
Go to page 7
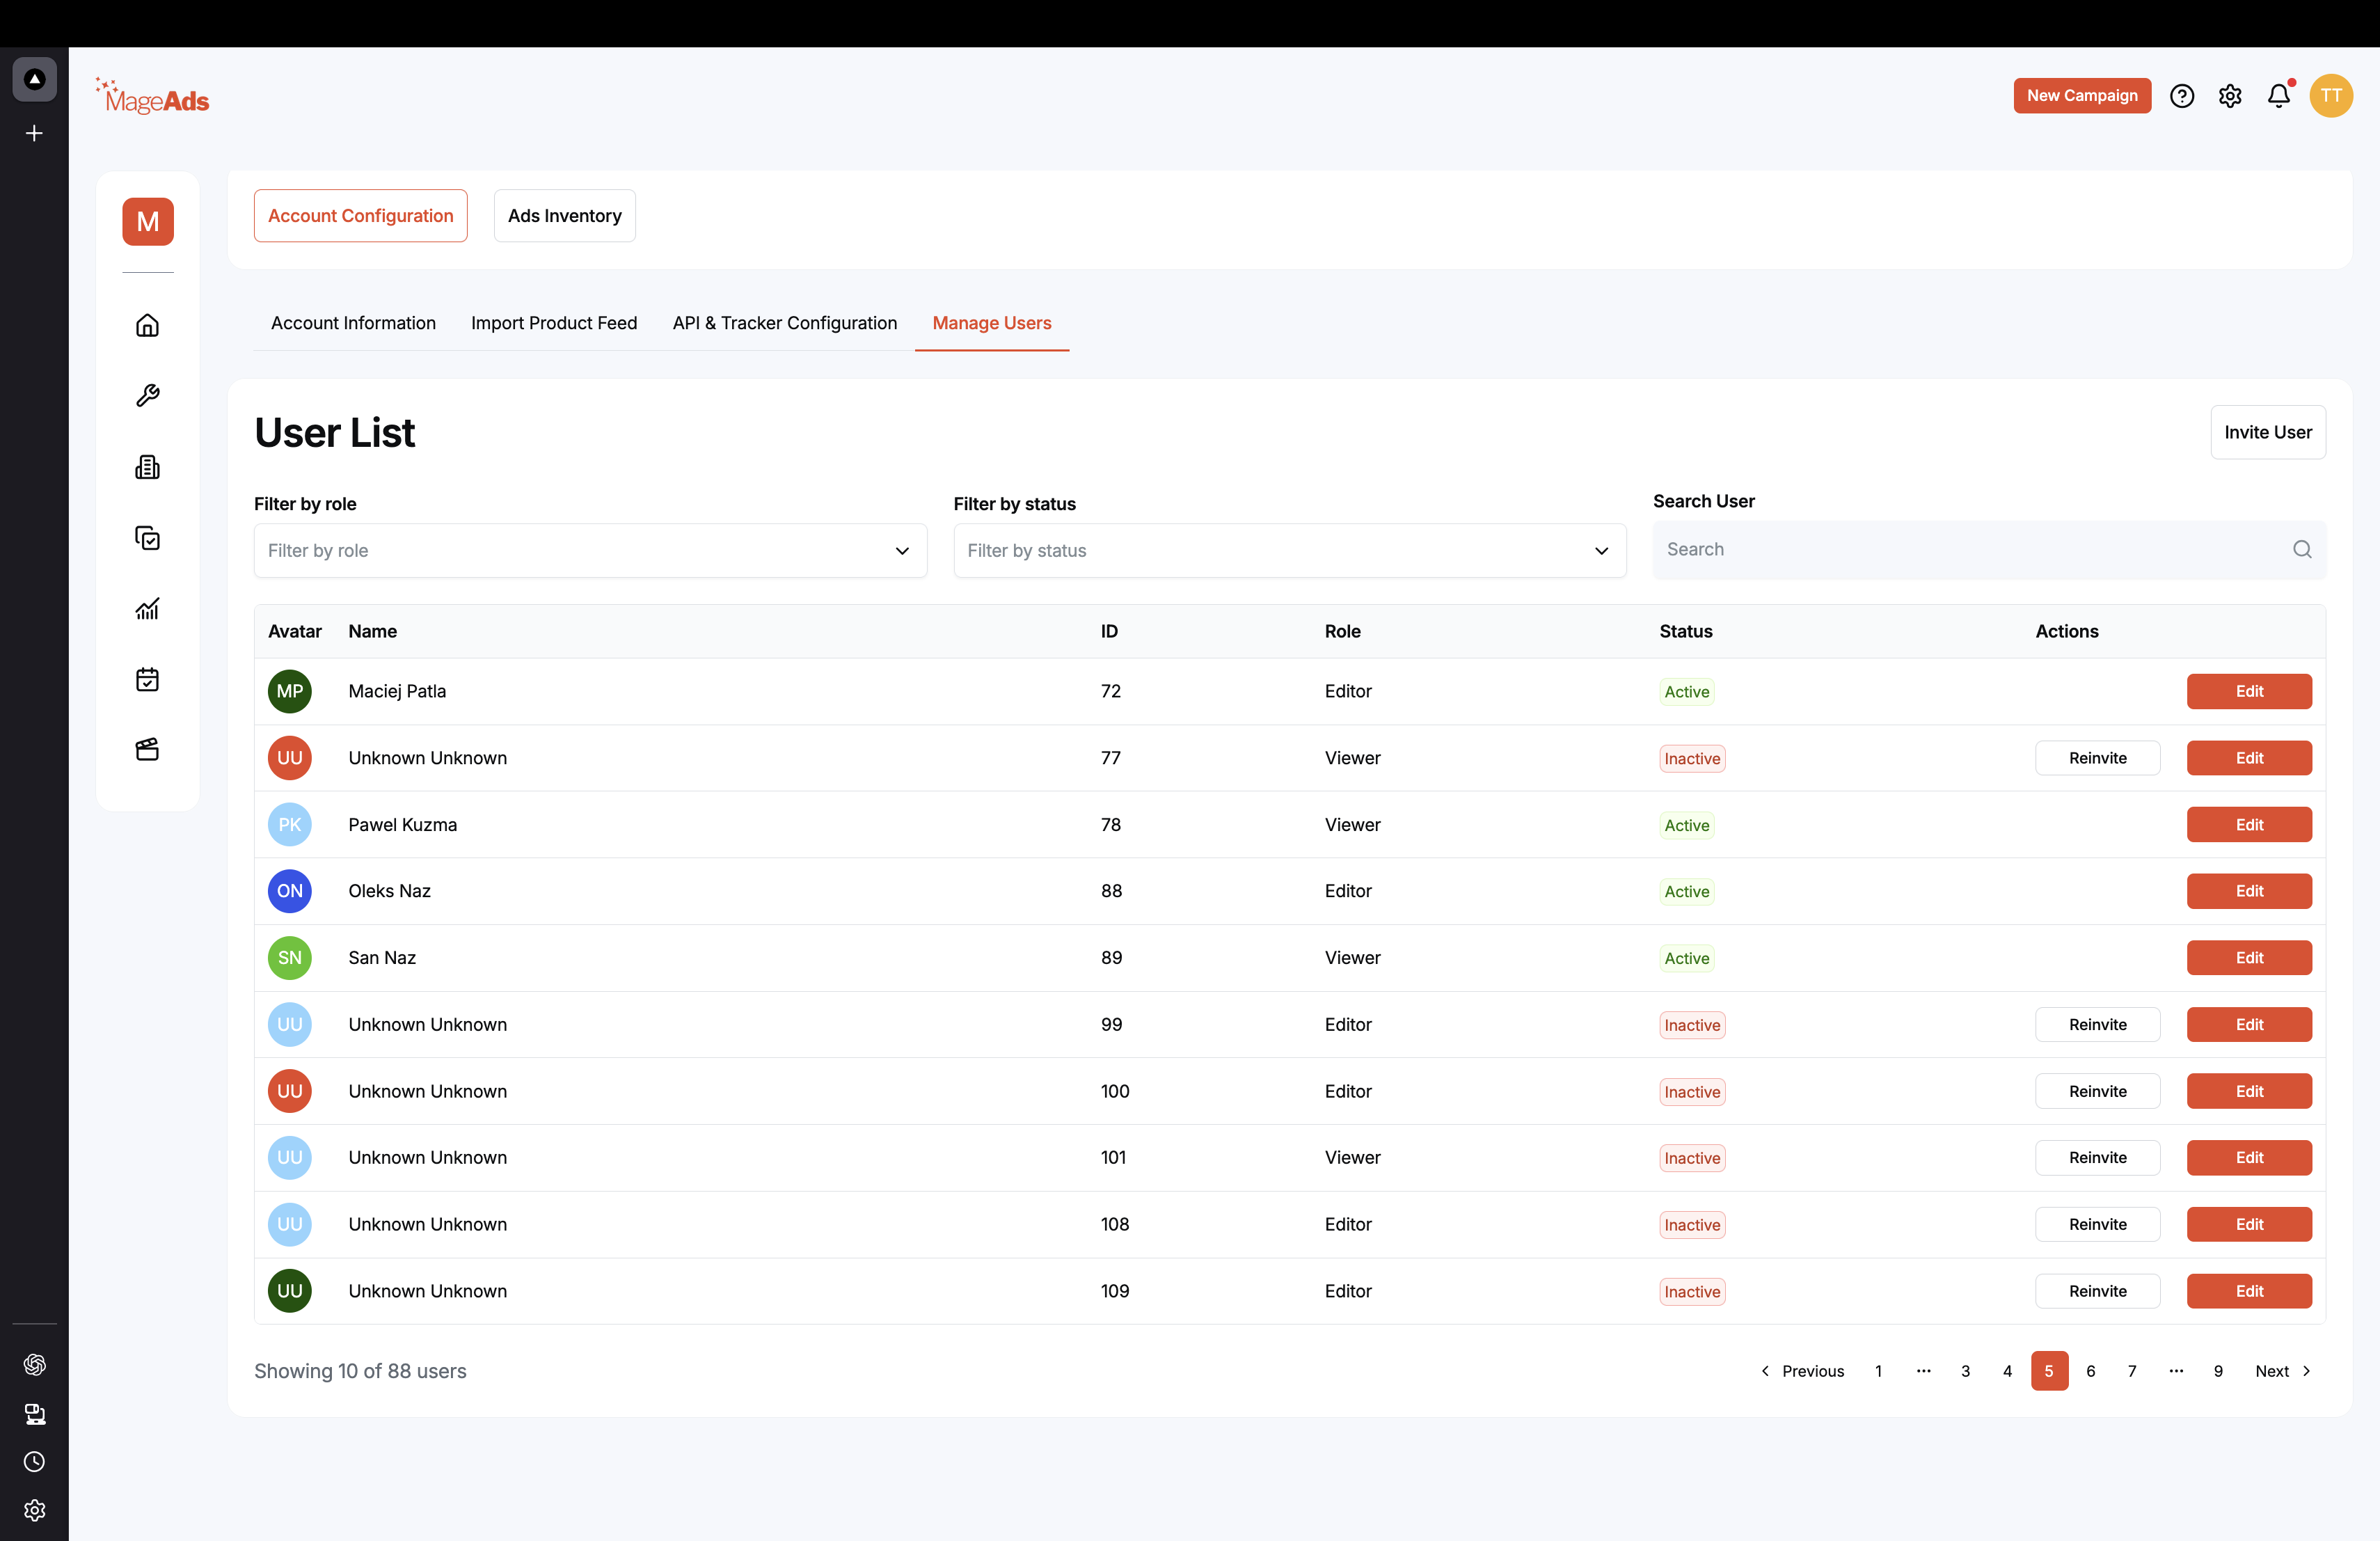click(x=2132, y=1371)
